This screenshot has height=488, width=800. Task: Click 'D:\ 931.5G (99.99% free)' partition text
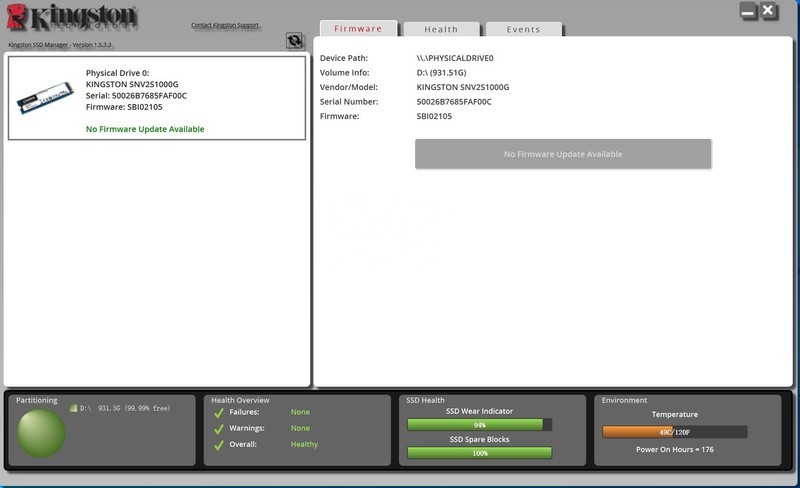124,408
